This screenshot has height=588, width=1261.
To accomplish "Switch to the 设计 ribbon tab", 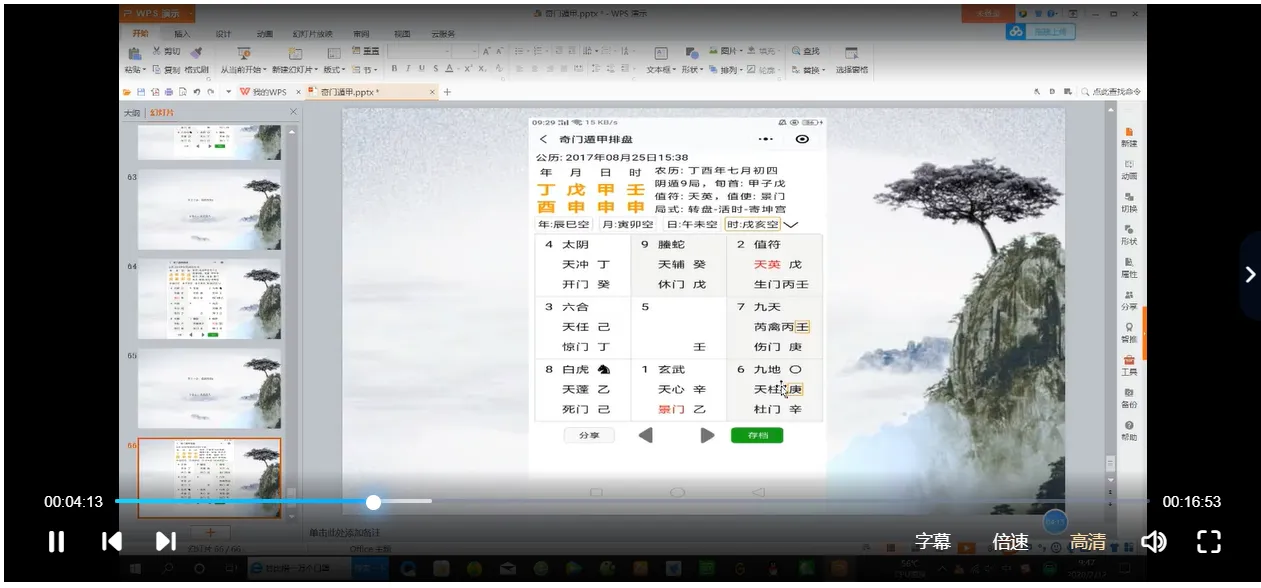I will click(223, 34).
